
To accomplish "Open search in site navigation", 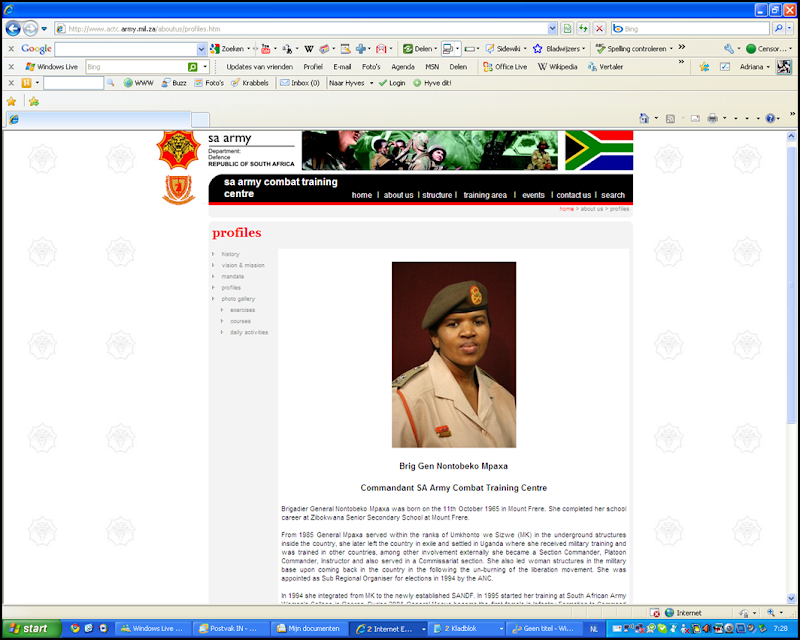I will coord(613,195).
